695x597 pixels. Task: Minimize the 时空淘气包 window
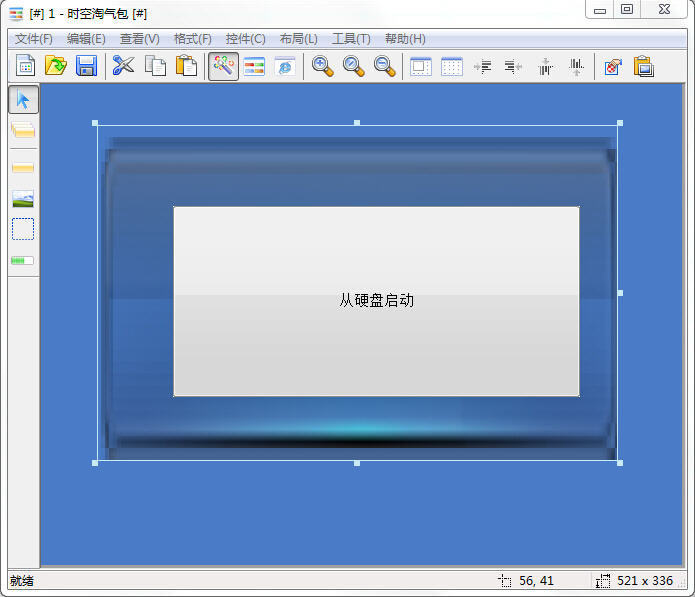tap(600, 10)
